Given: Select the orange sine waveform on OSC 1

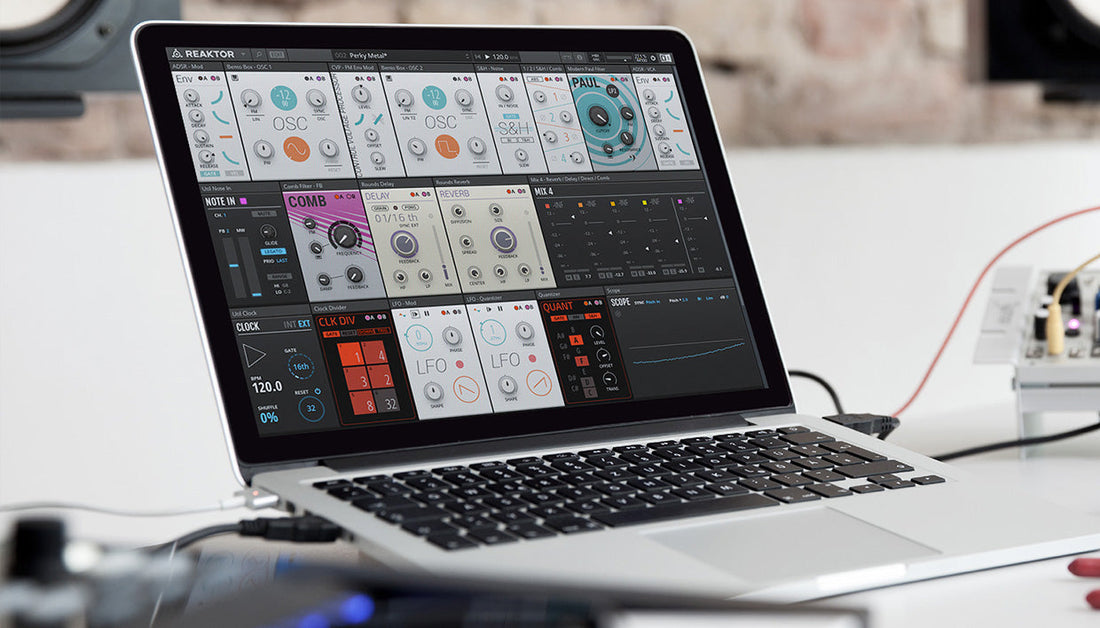Looking at the screenshot, I should [x=297, y=149].
